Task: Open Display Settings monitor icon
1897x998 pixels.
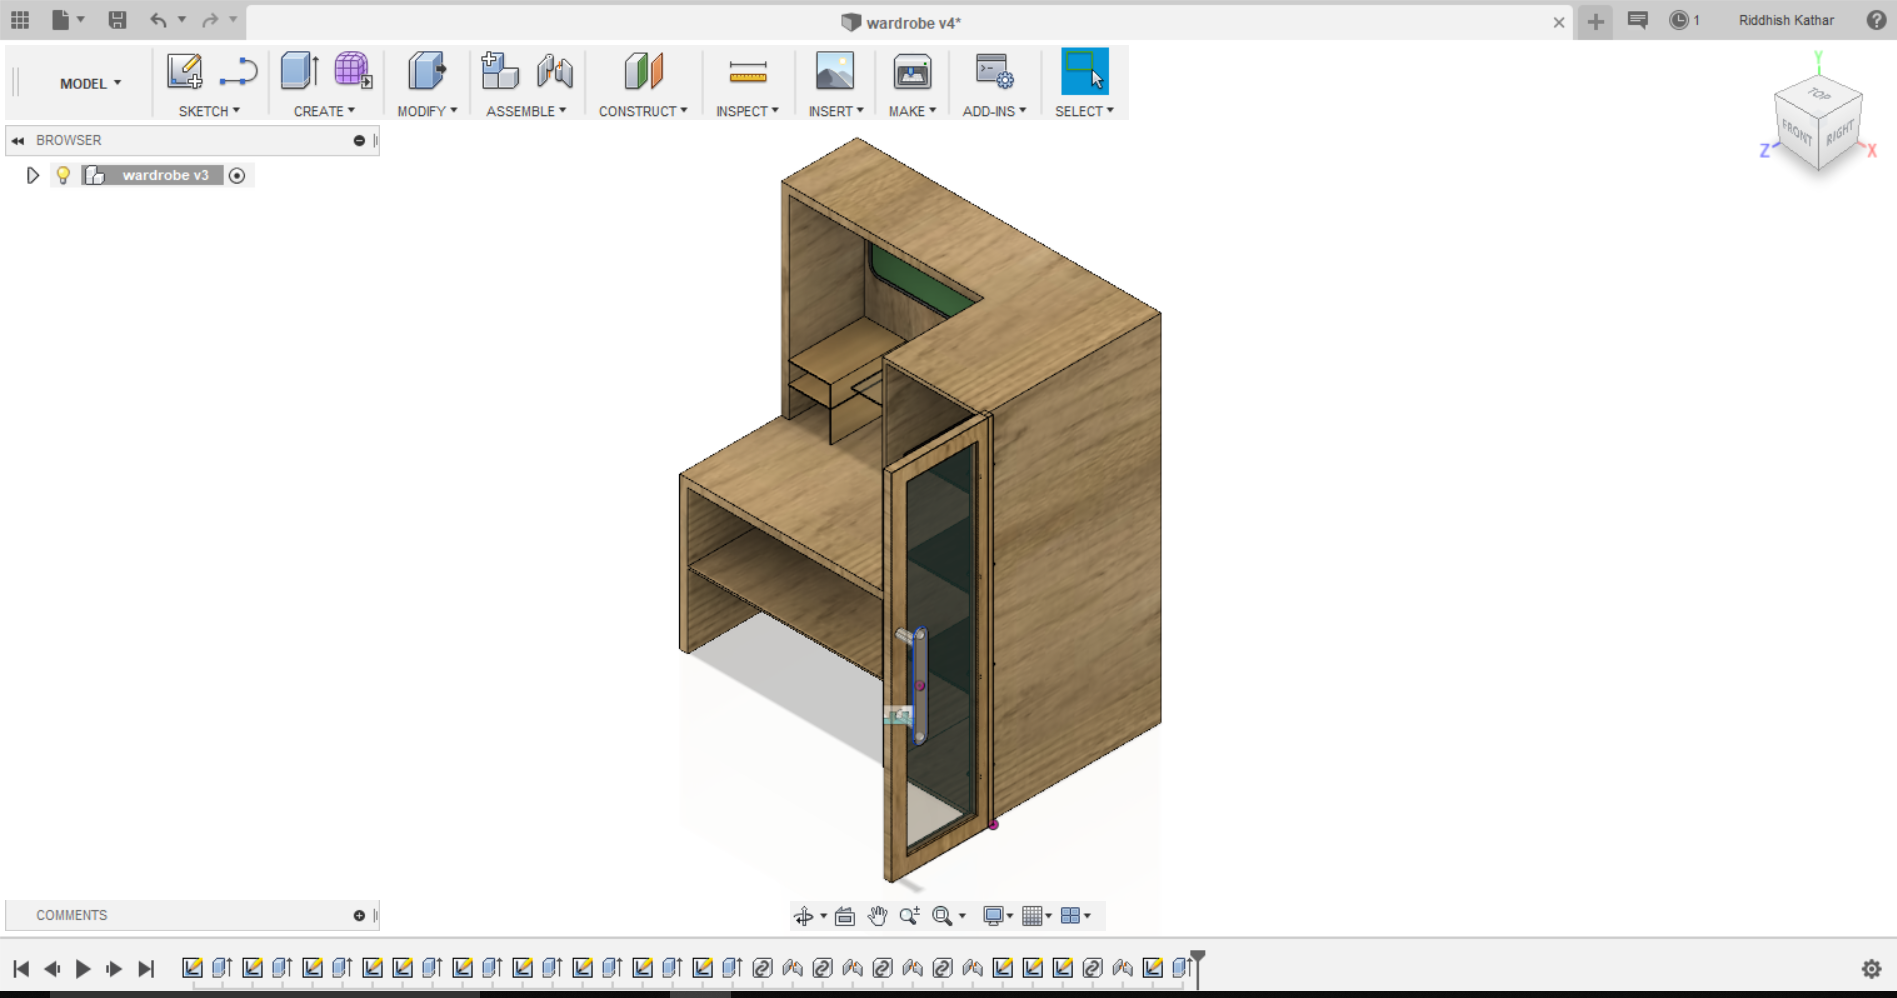Action: 993,916
